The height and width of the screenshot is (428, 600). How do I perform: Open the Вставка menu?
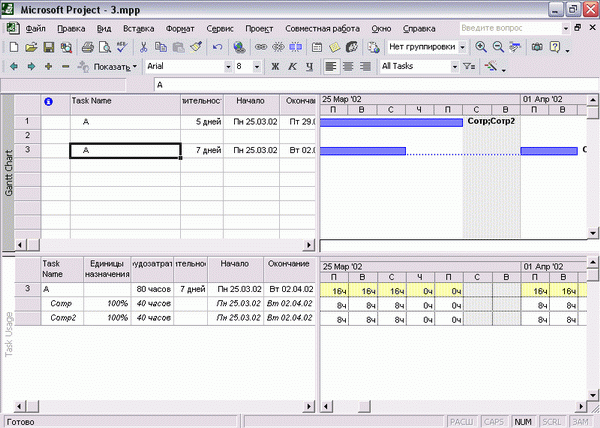(139, 29)
